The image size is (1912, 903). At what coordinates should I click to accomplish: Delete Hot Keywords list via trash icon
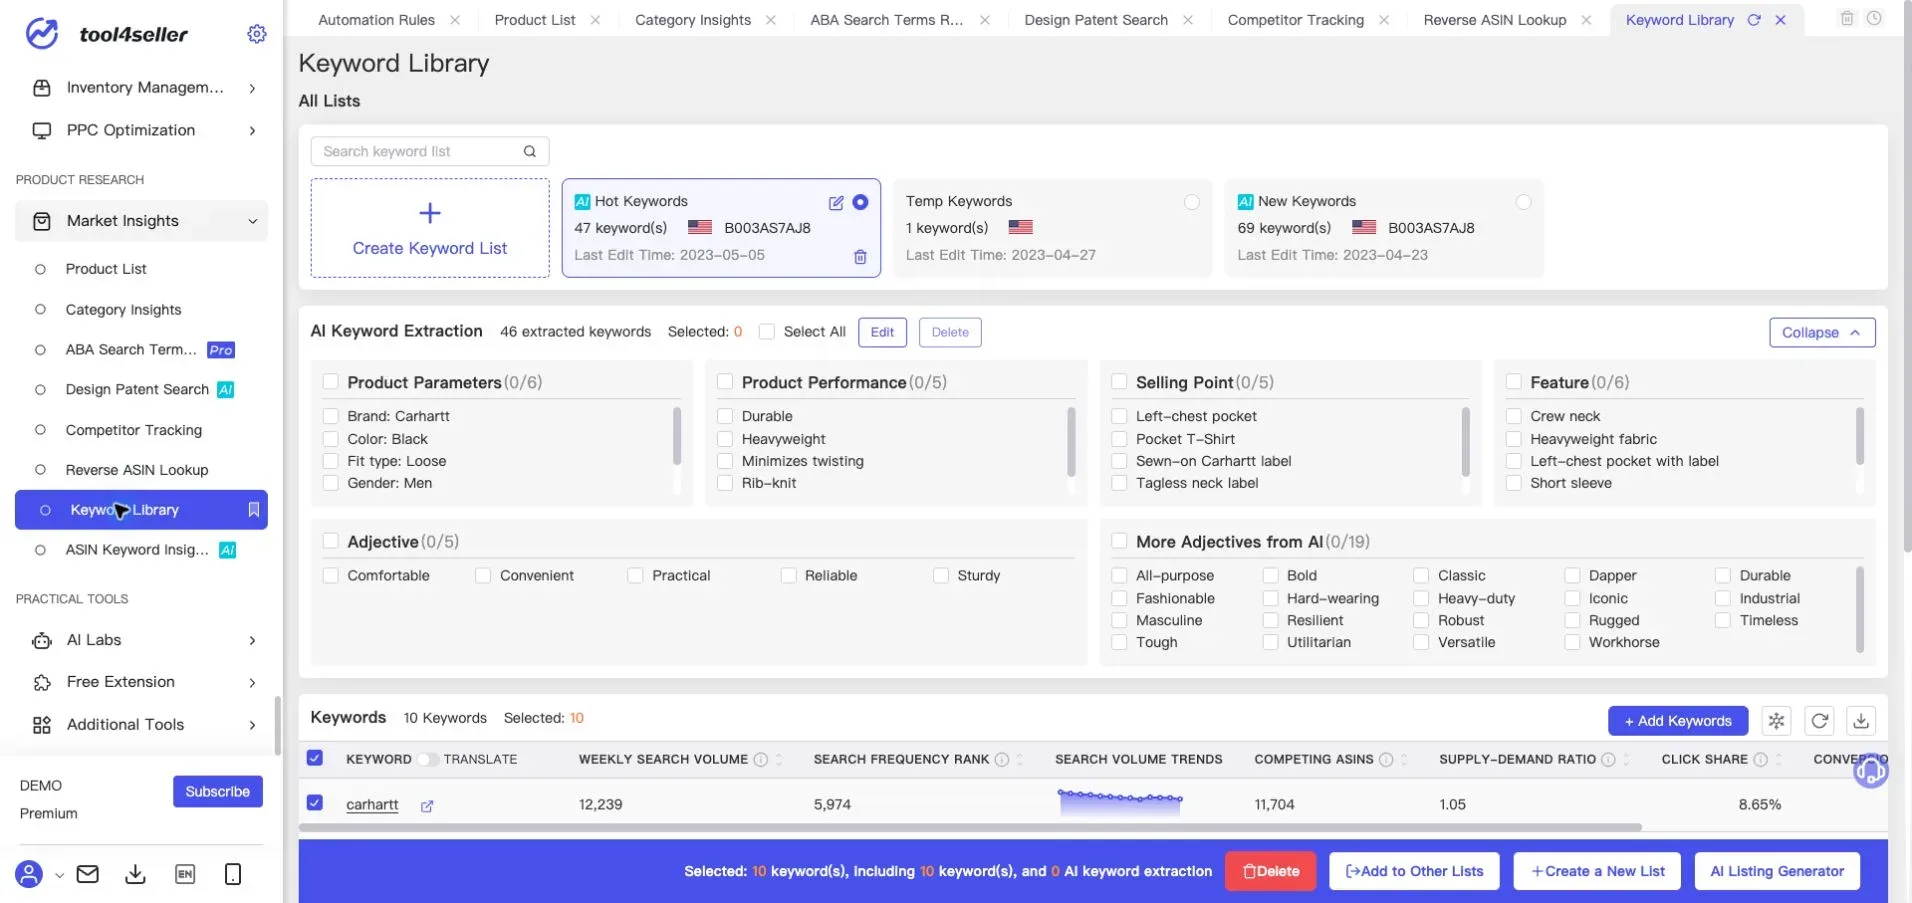(x=860, y=257)
